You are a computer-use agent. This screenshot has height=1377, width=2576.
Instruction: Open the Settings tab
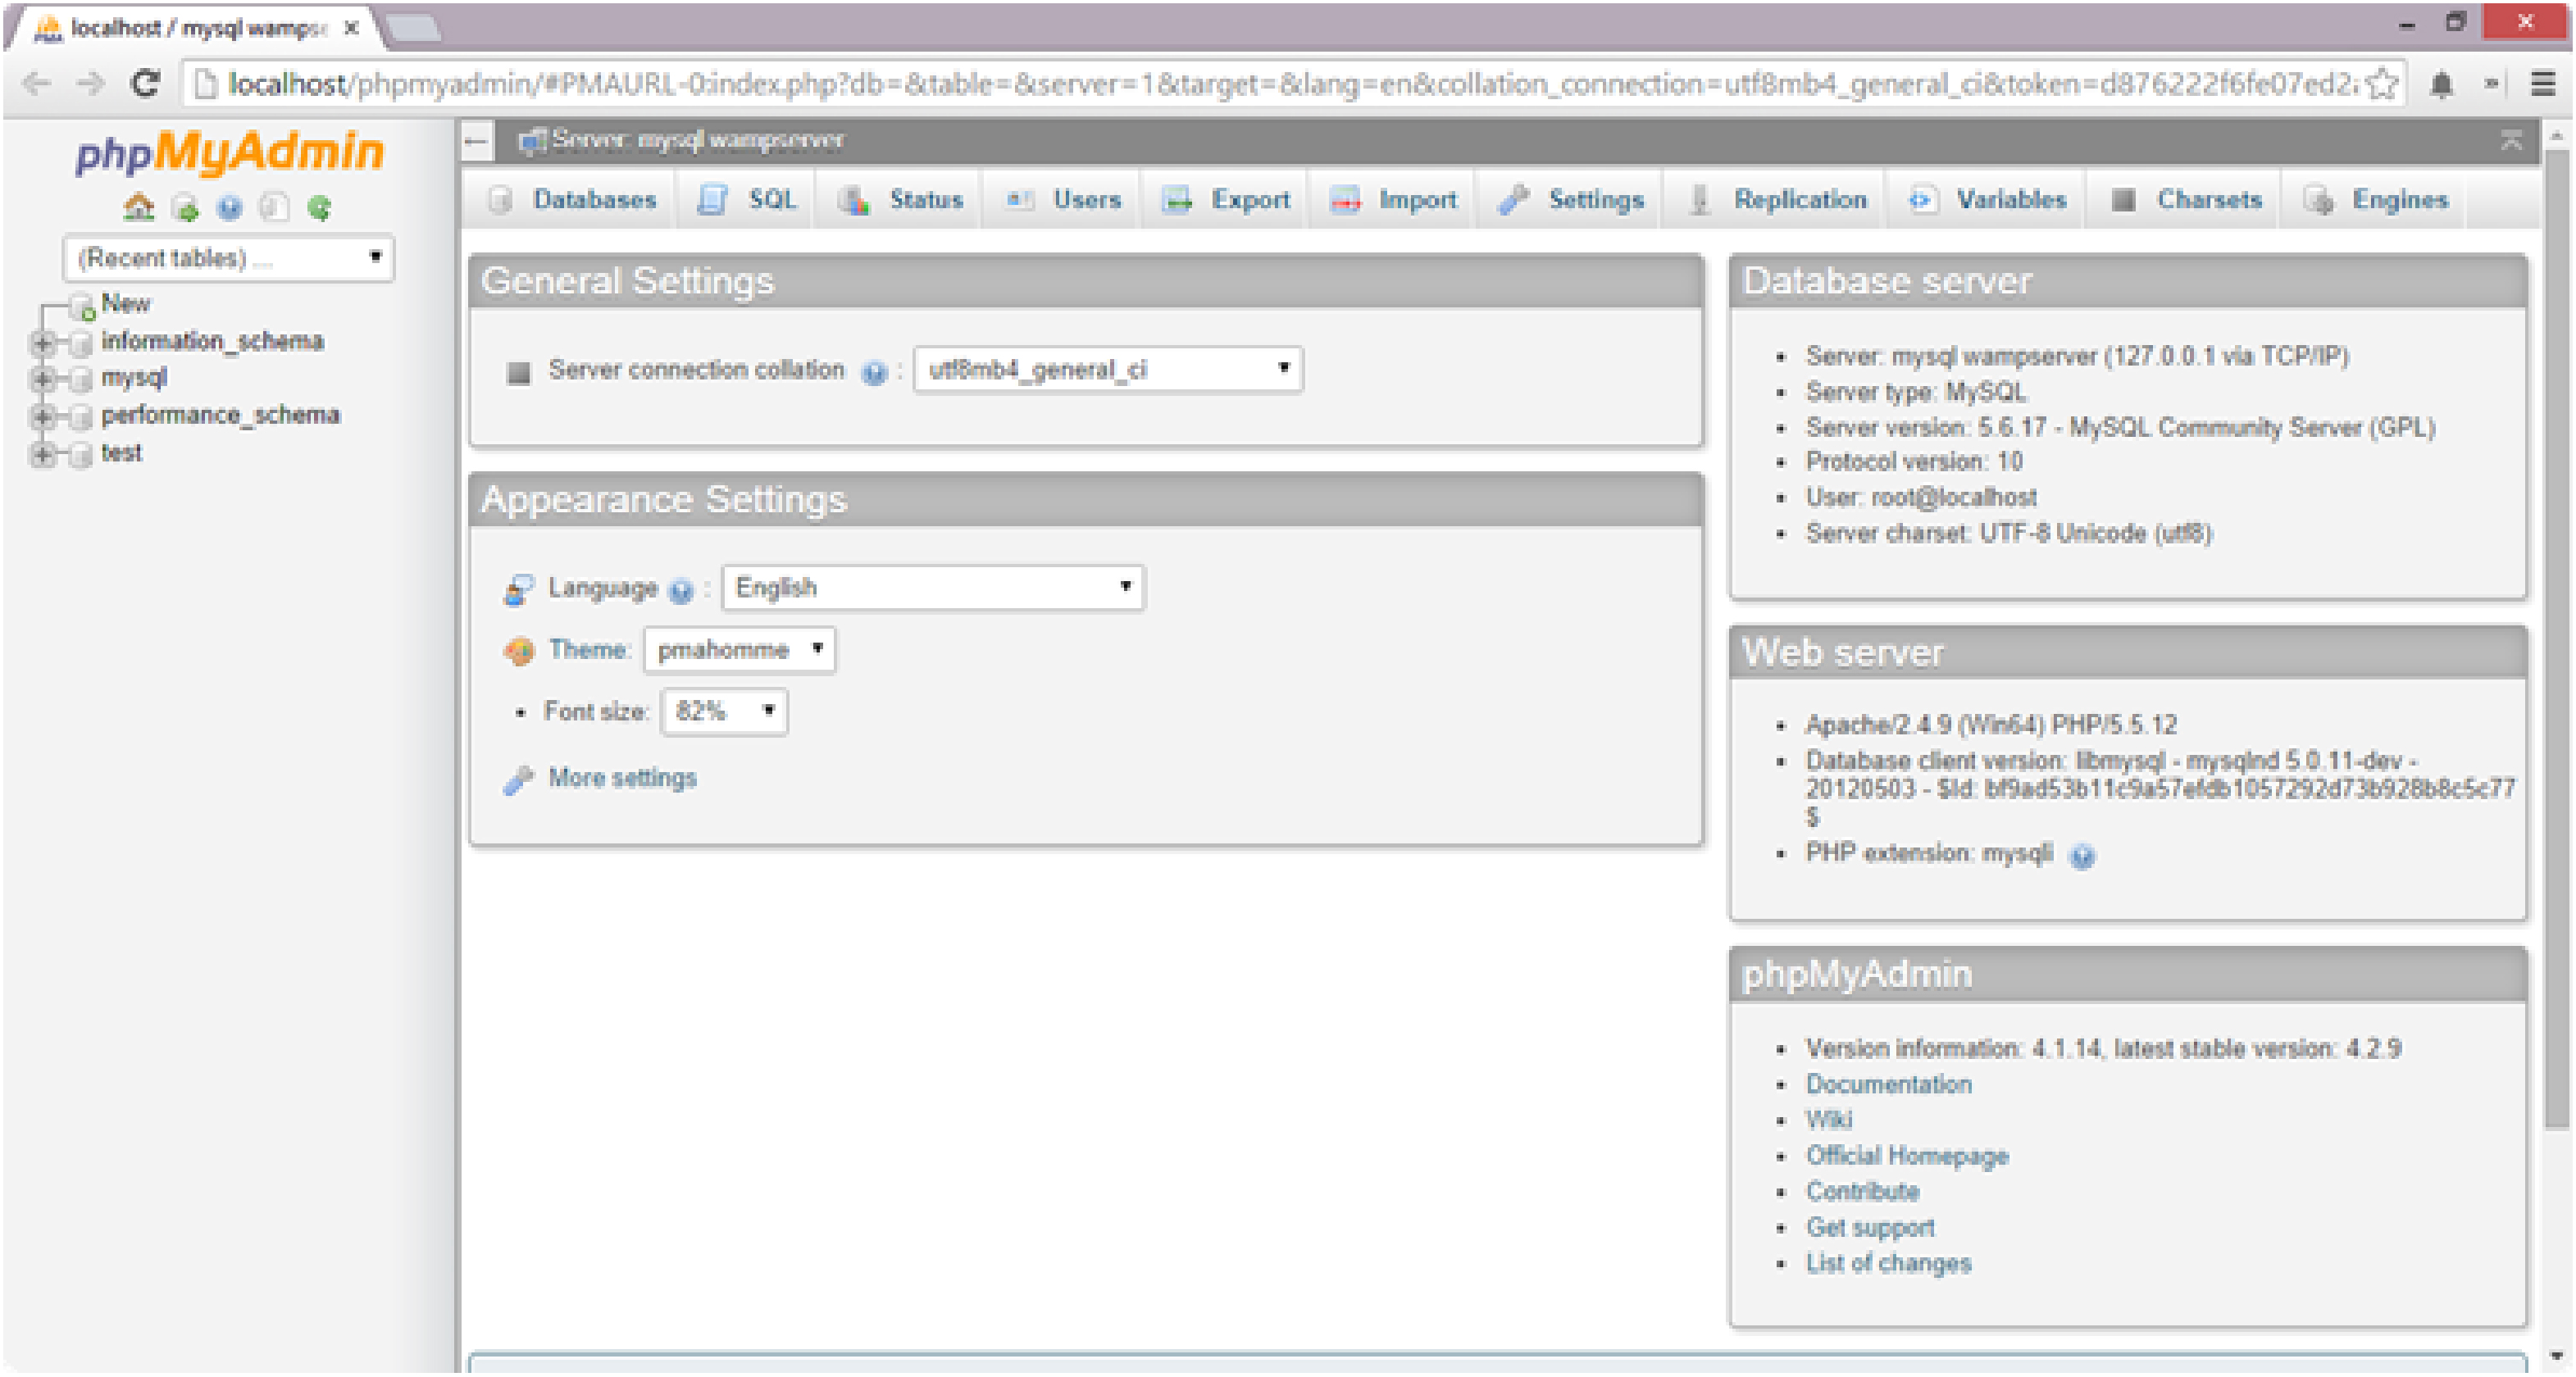pyautogui.click(x=1570, y=201)
